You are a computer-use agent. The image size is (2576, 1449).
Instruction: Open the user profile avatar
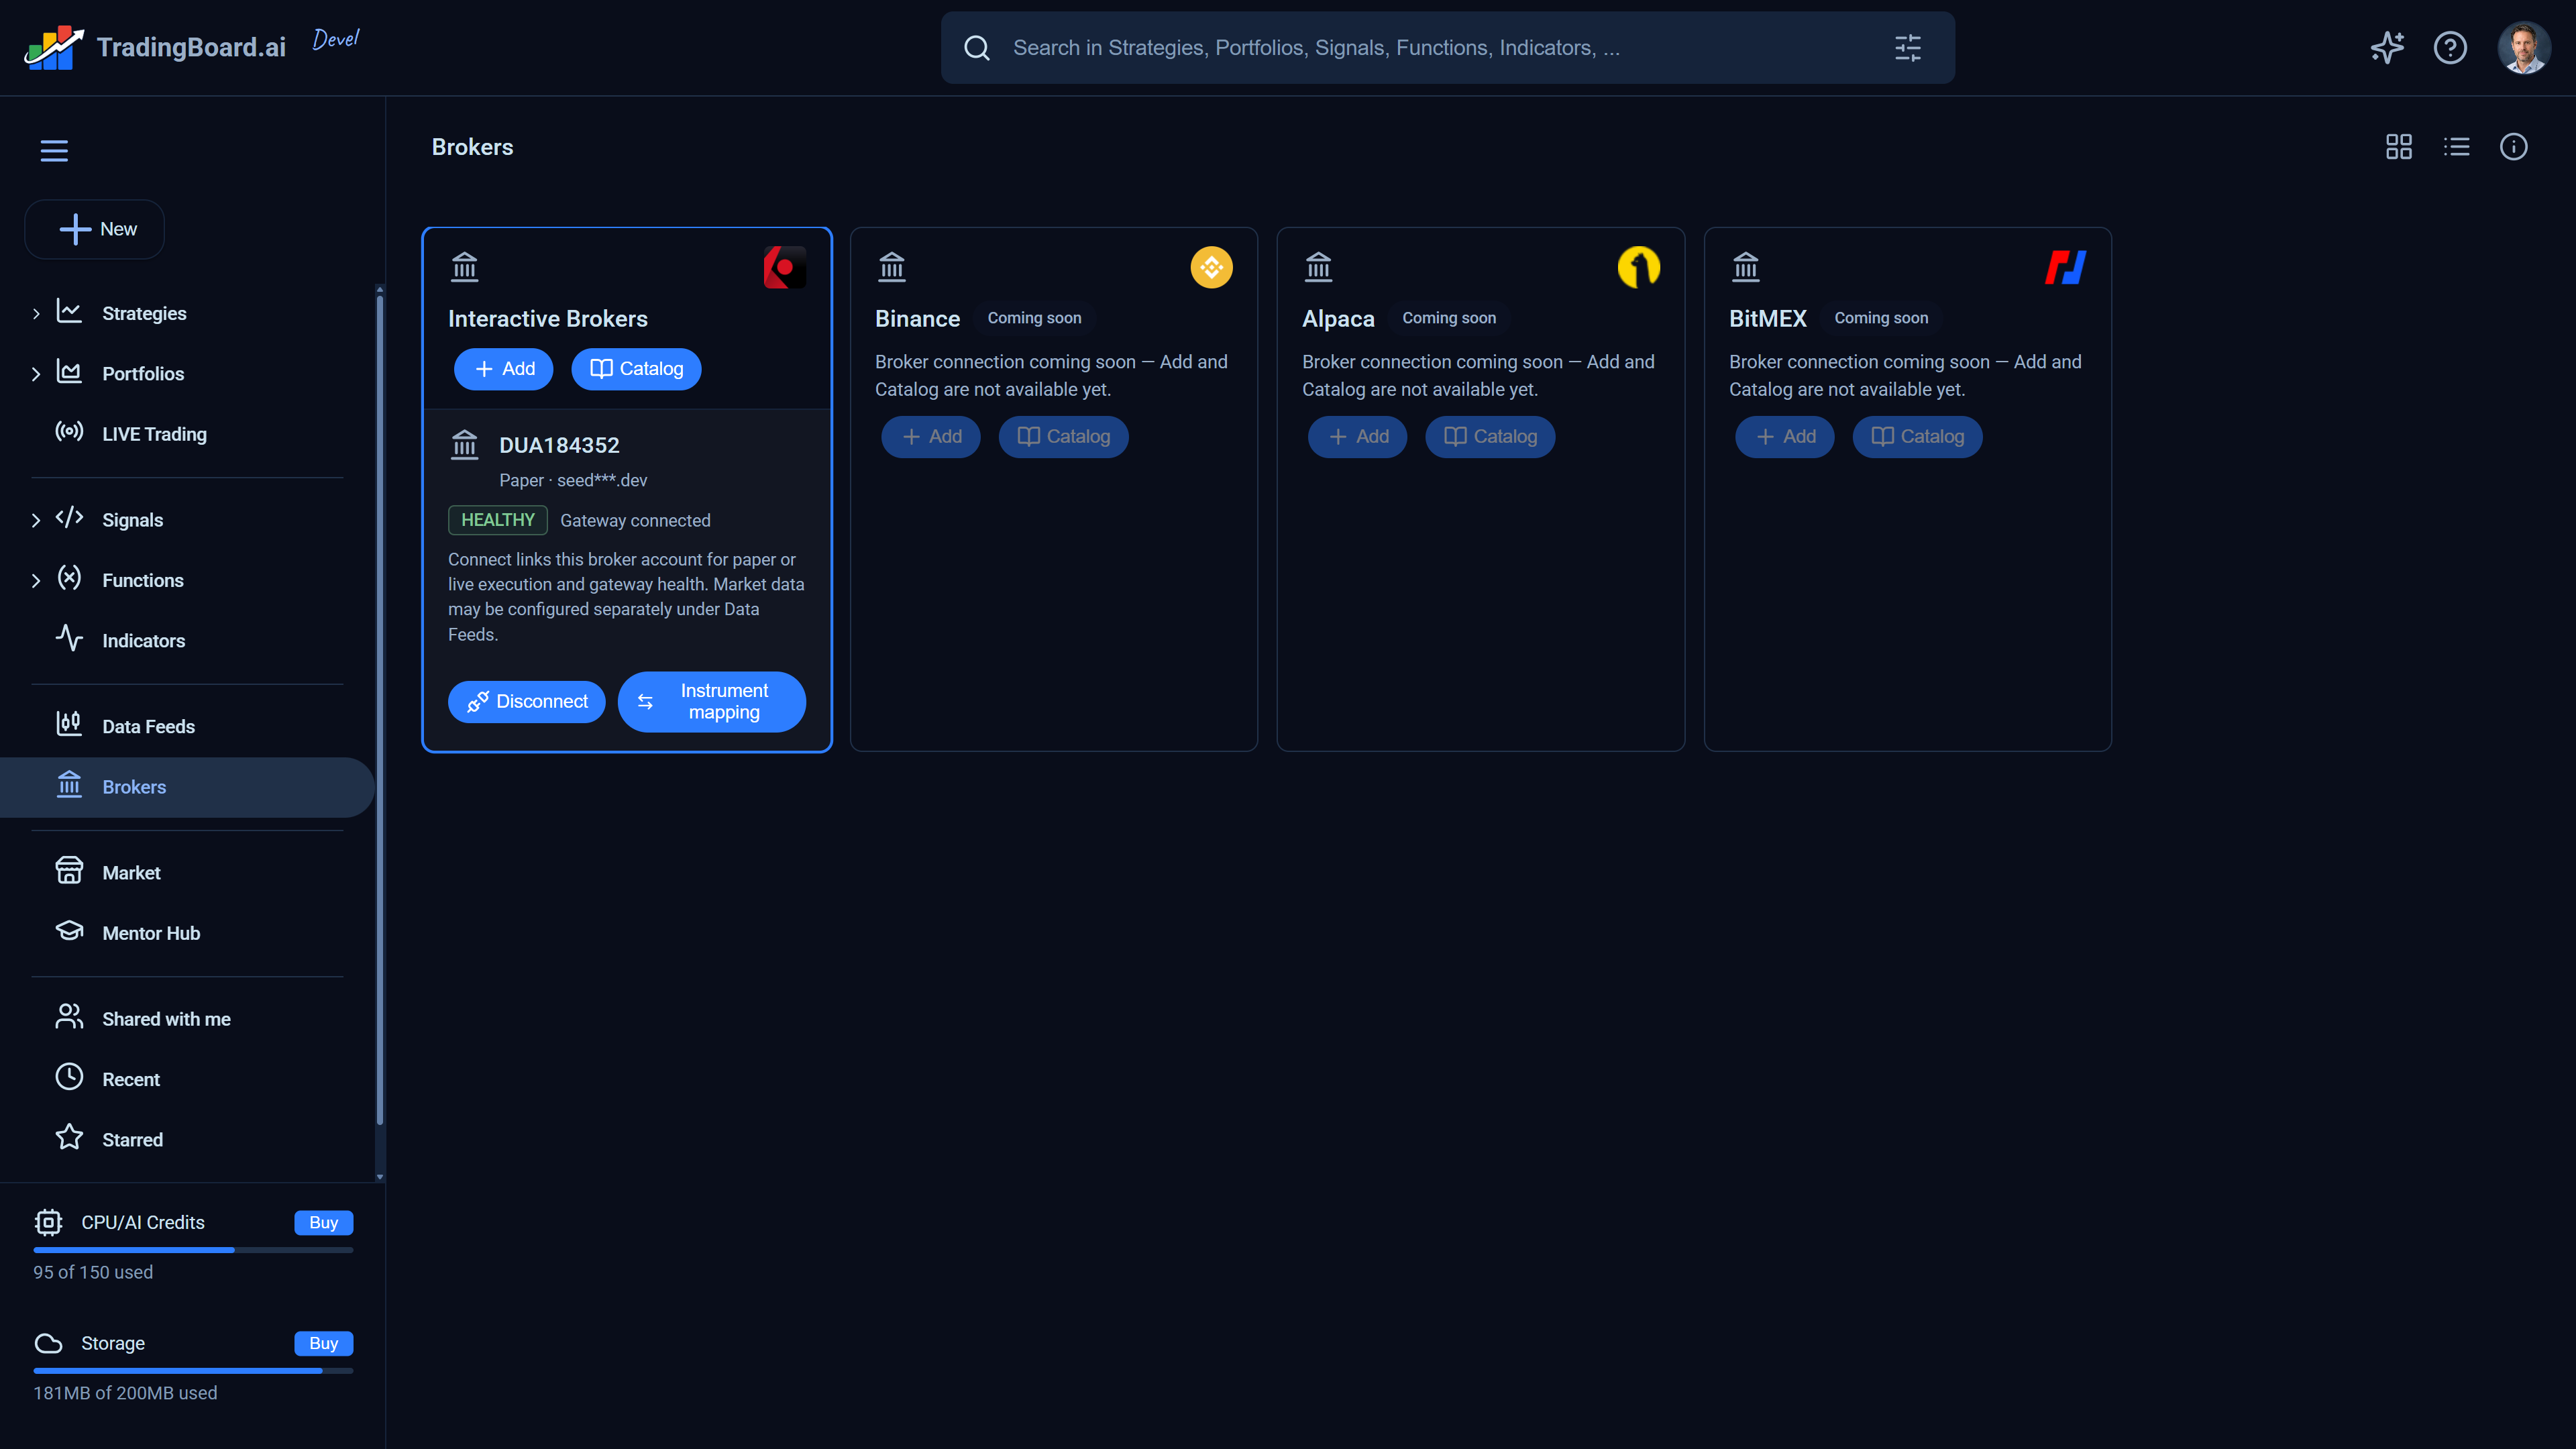click(2524, 47)
